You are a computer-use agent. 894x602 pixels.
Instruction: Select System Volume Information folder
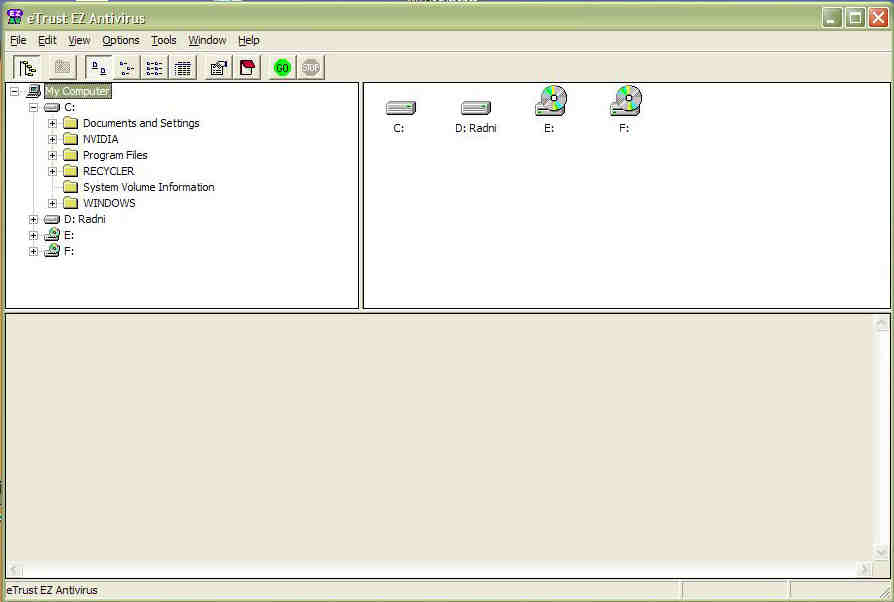click(148, 187)
